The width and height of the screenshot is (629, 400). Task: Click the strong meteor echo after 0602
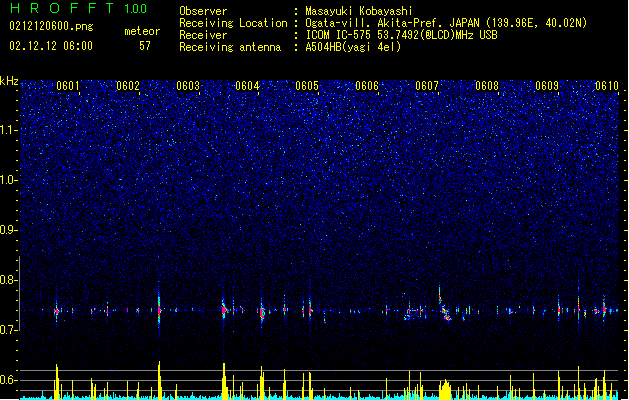[159, 310]
